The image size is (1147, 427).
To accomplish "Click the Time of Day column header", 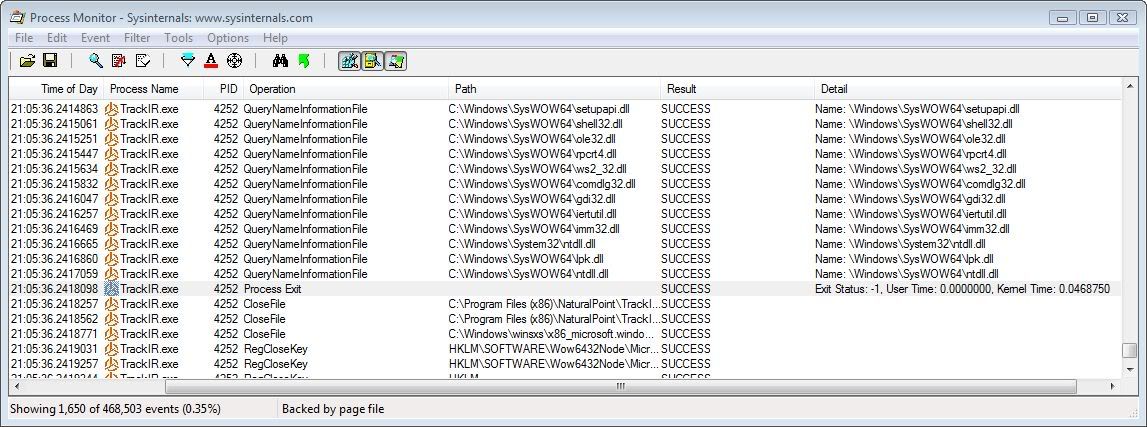I will (56, 89).
